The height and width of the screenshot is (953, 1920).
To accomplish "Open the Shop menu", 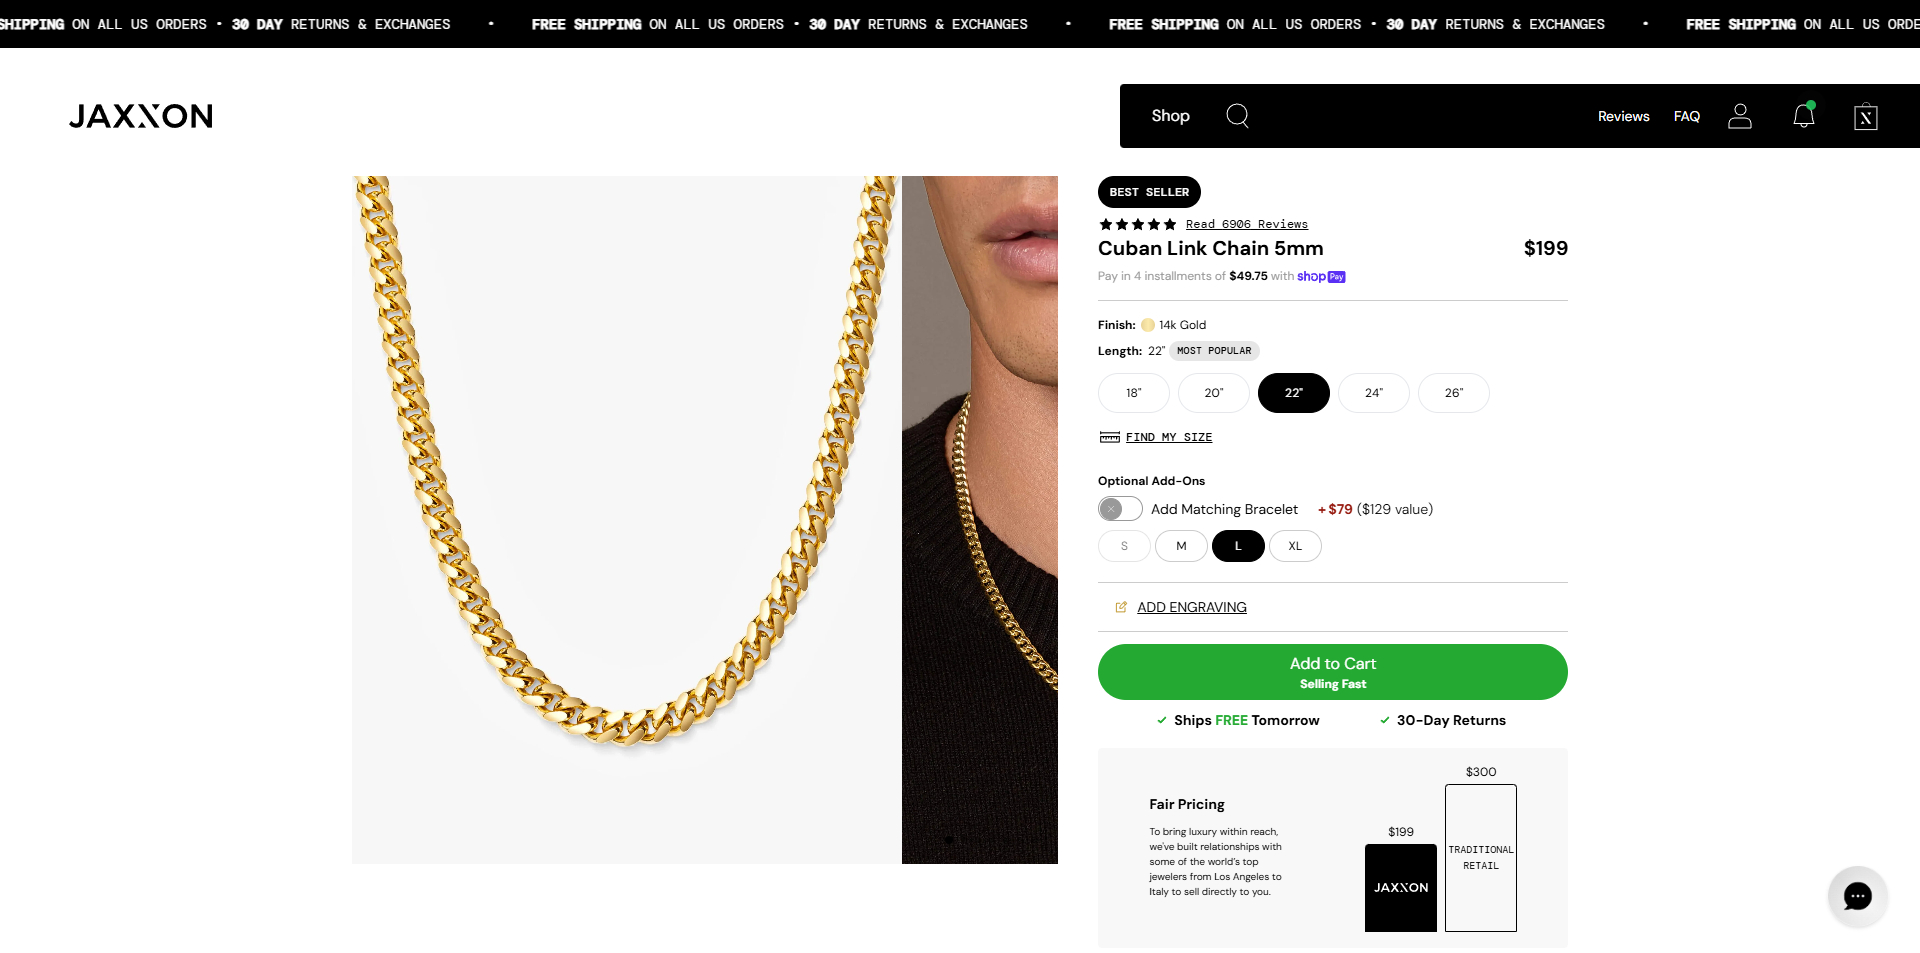I will coord(1170,116).
